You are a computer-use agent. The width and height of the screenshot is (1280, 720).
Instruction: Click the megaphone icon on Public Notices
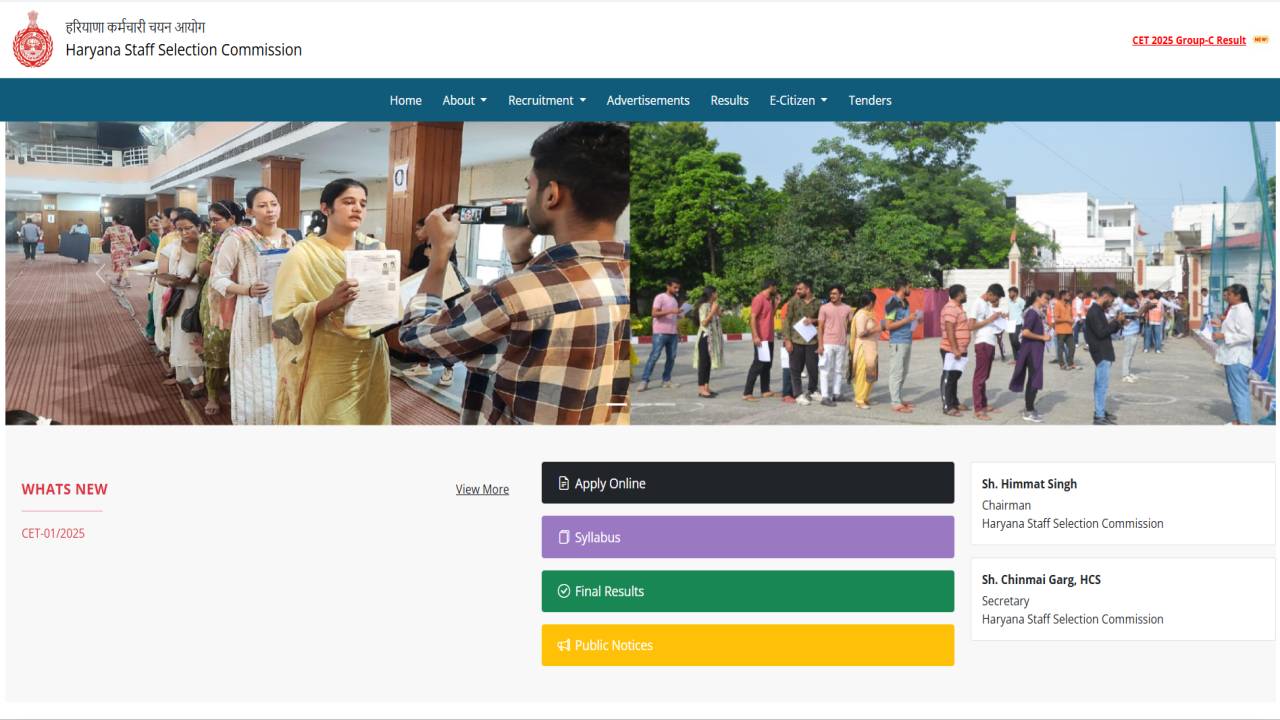pyautogui.click(x=562, y=645)
